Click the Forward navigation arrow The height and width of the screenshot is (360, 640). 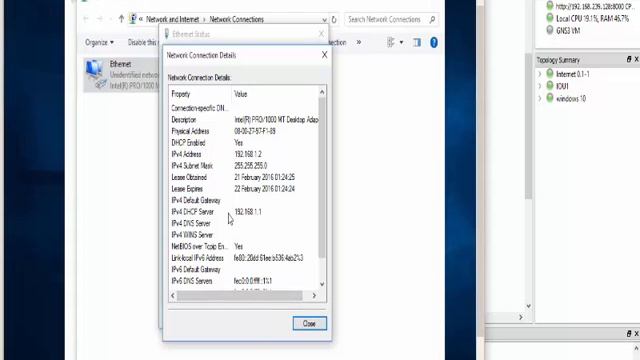coord(100,19)
